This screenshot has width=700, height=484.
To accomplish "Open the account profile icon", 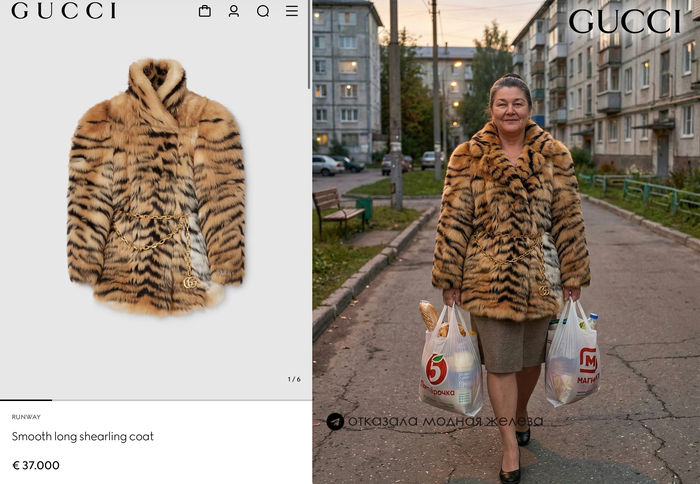I will [x=234, y=11].
